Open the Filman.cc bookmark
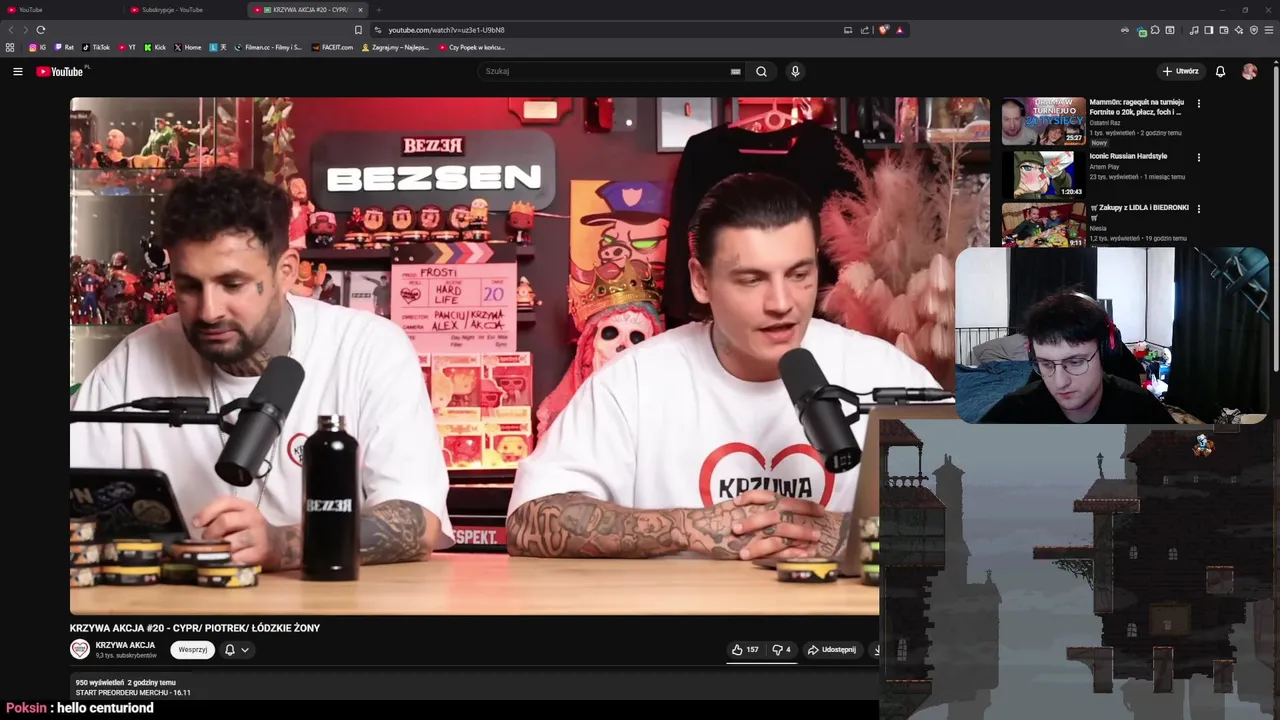Viewport: 1280px width, 720px height. point(268,47)
